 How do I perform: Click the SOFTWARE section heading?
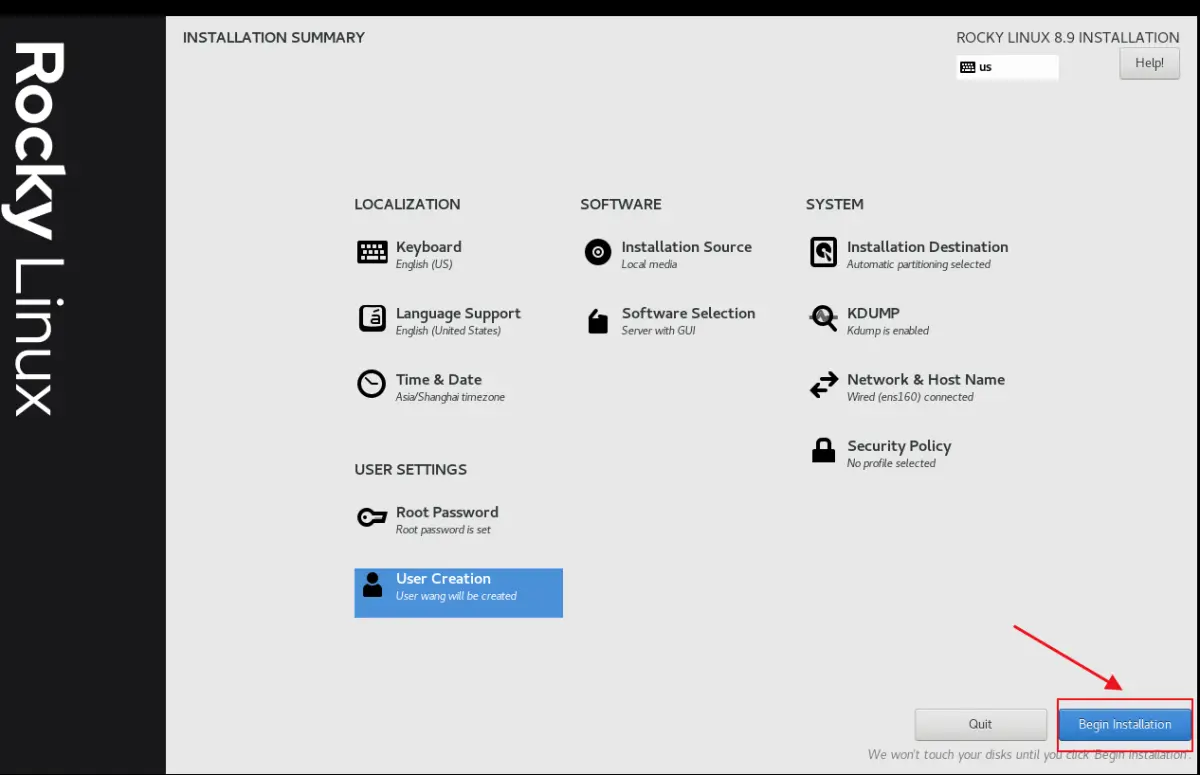pos(621,204)
